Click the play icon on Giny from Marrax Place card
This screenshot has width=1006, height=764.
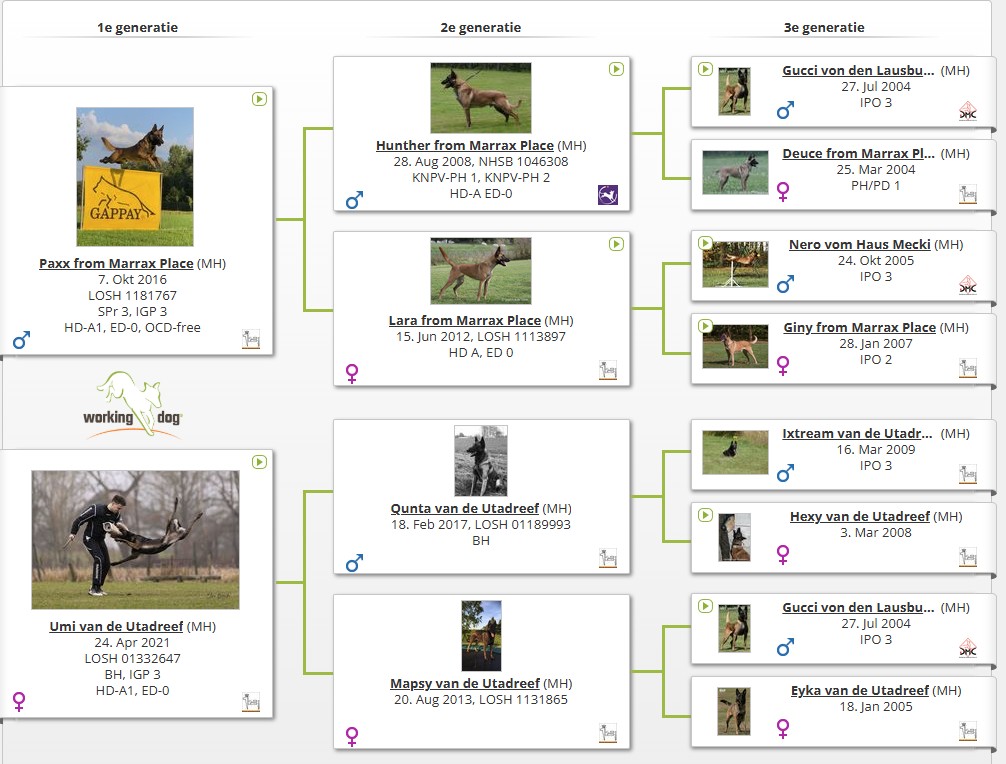(705, 326)
